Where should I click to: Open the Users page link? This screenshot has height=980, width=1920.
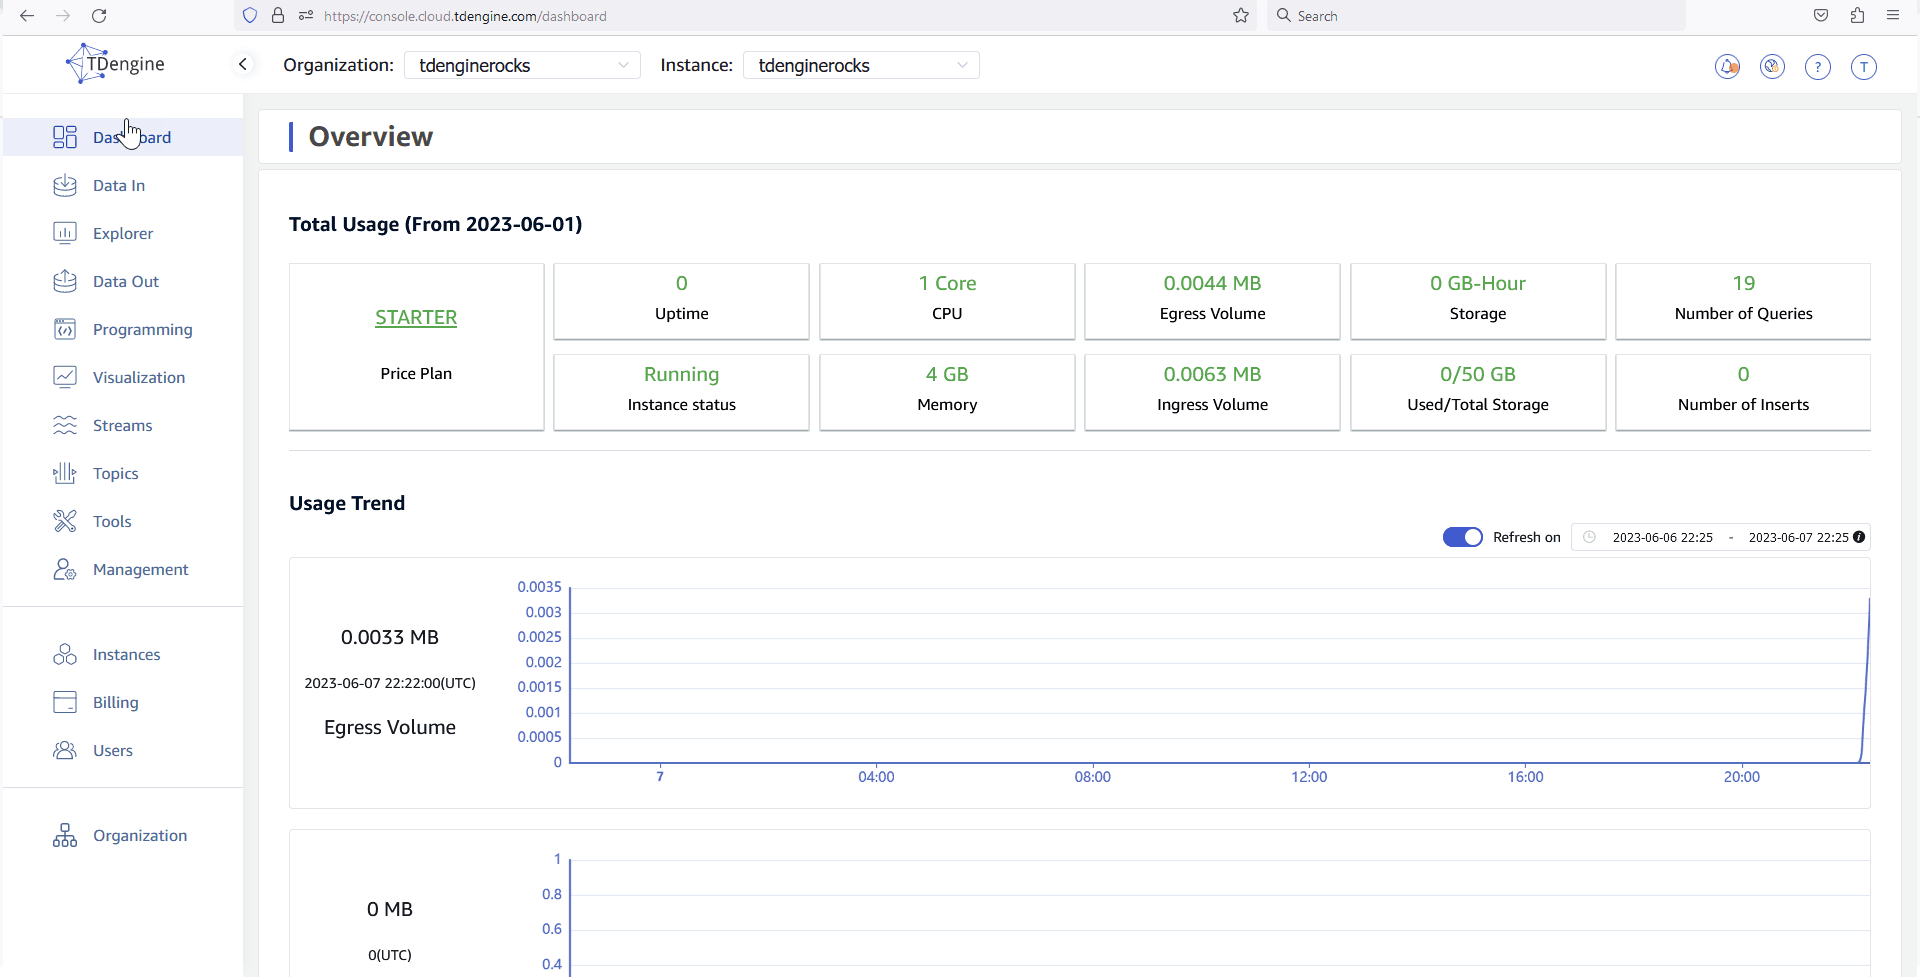point(112,751)
